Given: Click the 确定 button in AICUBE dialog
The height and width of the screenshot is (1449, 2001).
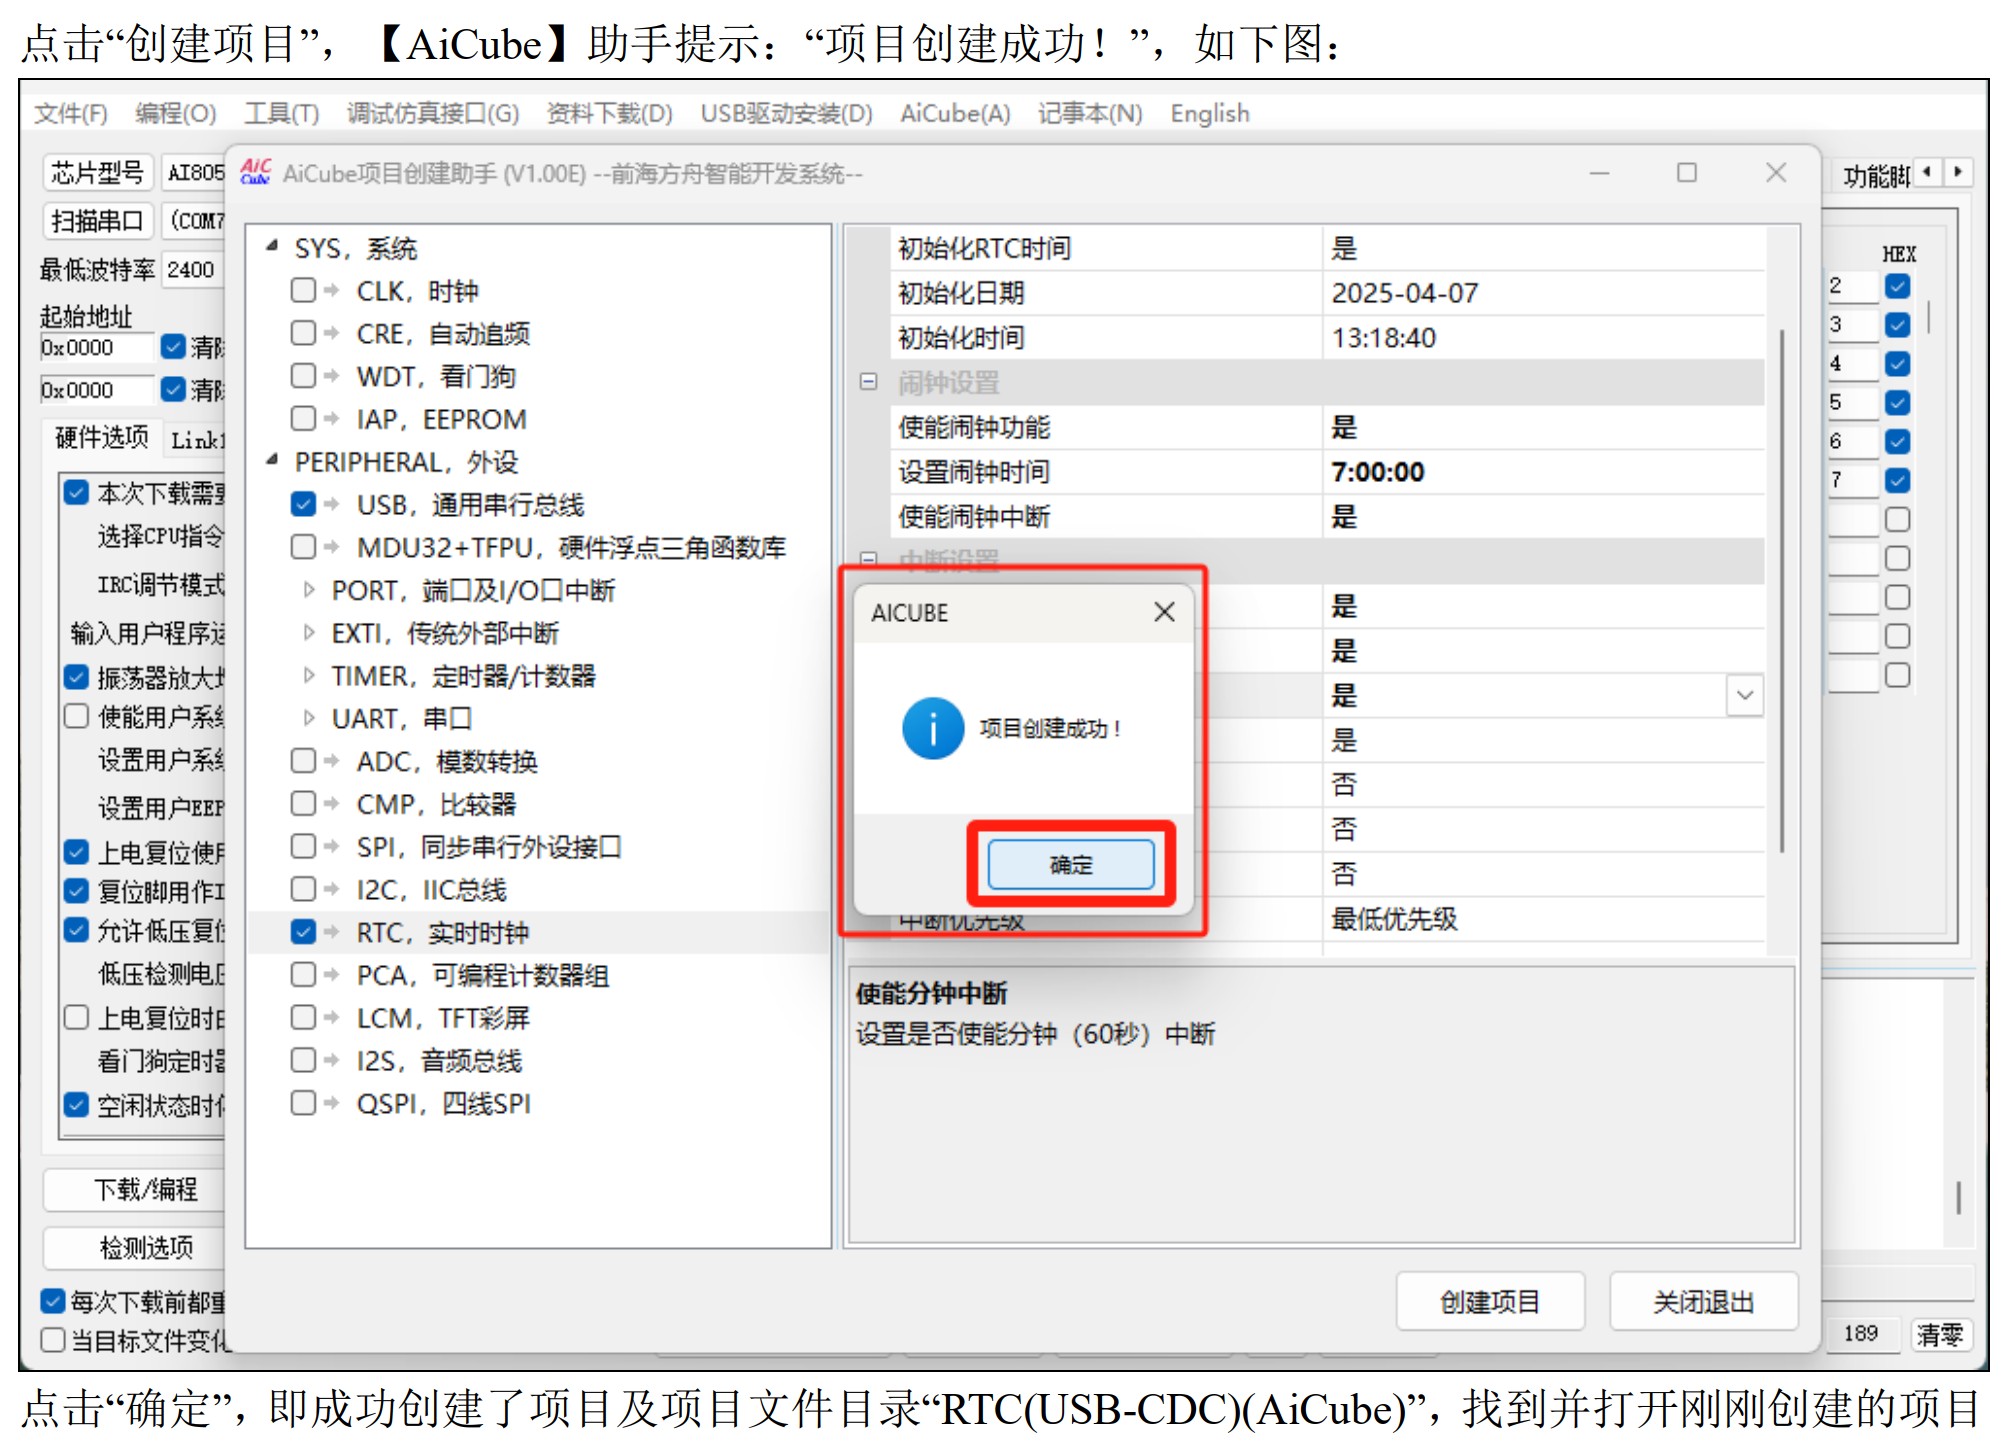Looking at the screenshot, I should point(1070,864).
